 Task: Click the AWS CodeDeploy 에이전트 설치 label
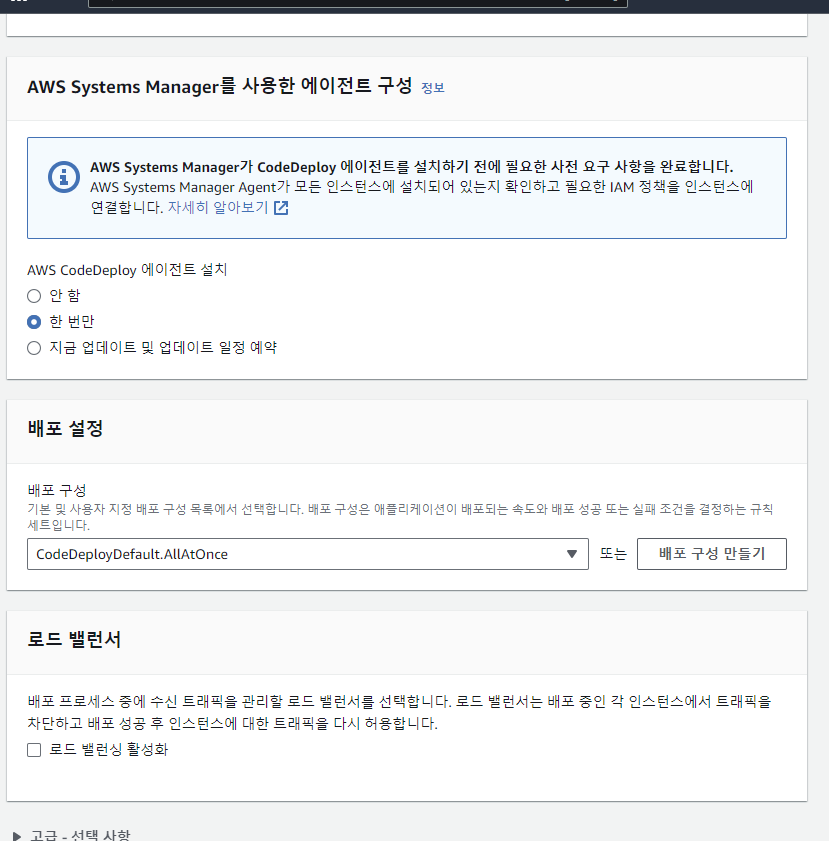click(127, 270)
